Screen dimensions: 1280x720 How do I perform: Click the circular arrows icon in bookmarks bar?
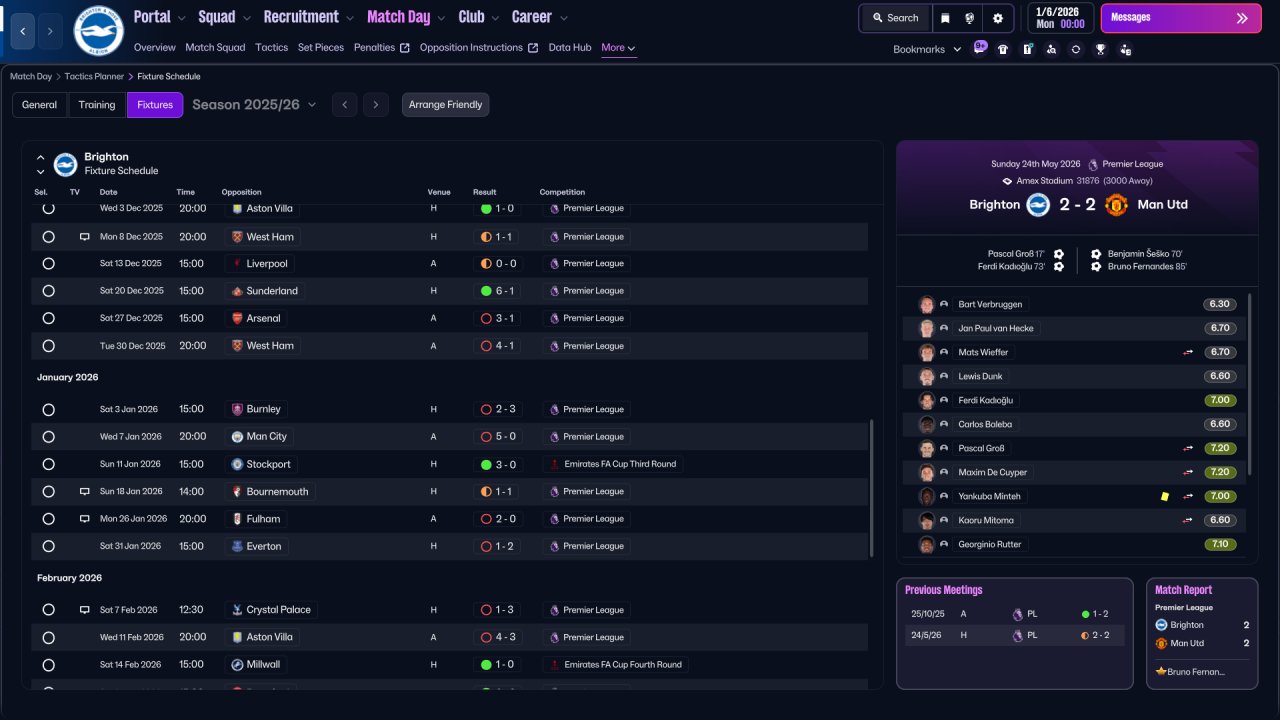(x=1075, y=49)
